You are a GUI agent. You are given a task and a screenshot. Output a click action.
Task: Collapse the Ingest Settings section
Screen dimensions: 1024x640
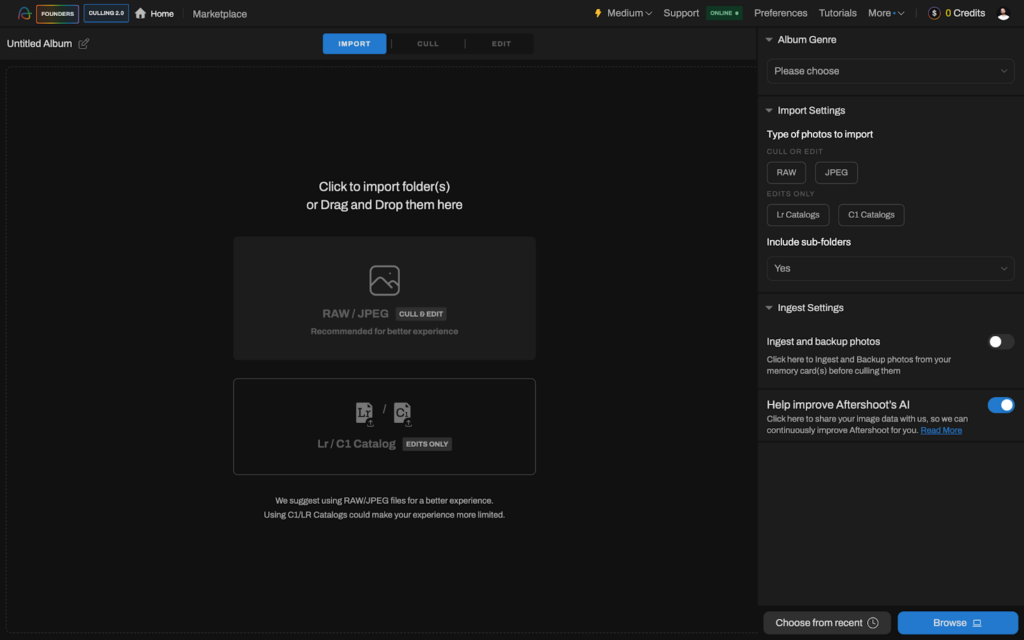tap(768, 307)
